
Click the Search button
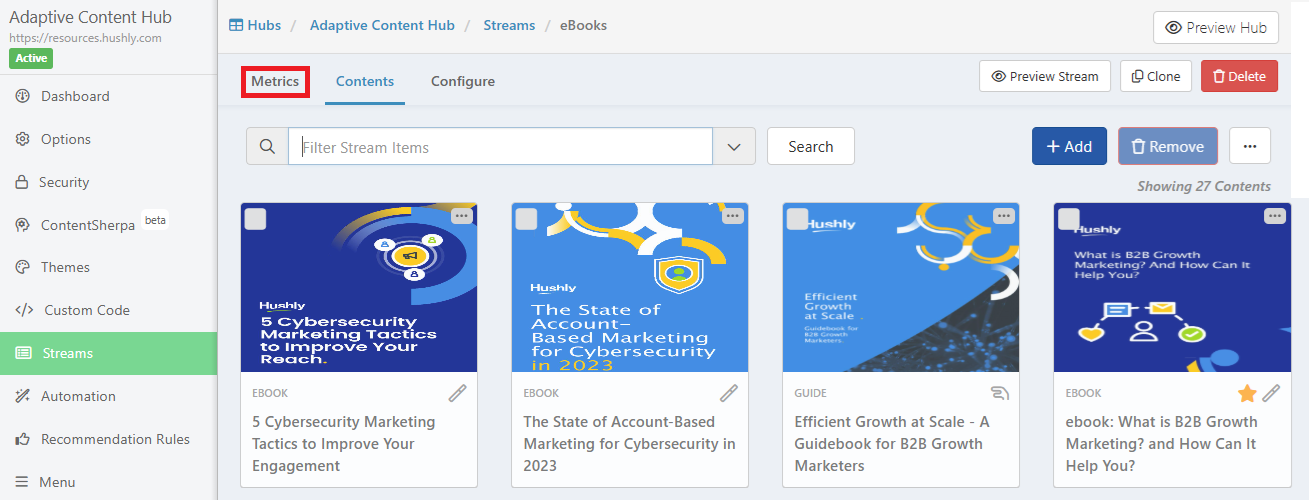click(810, 146)
